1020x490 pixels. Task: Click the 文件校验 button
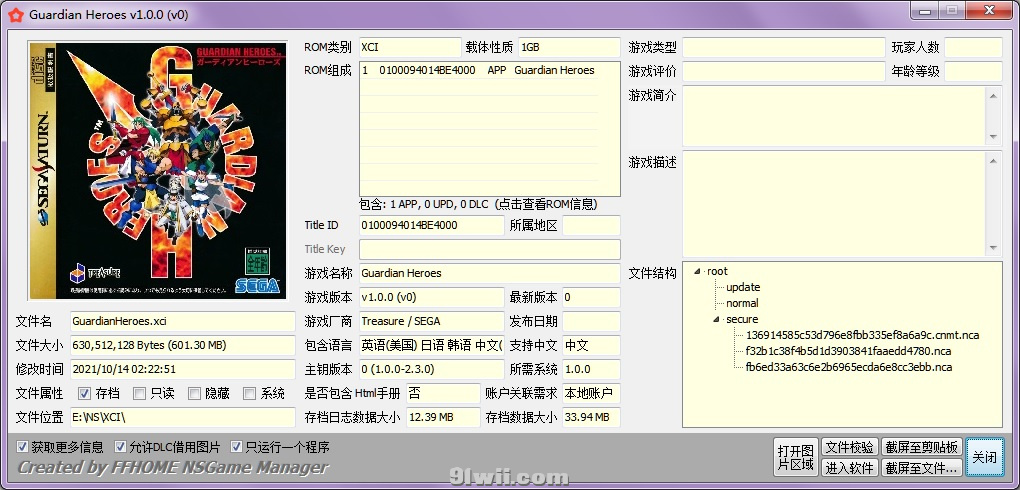point(849,447)
